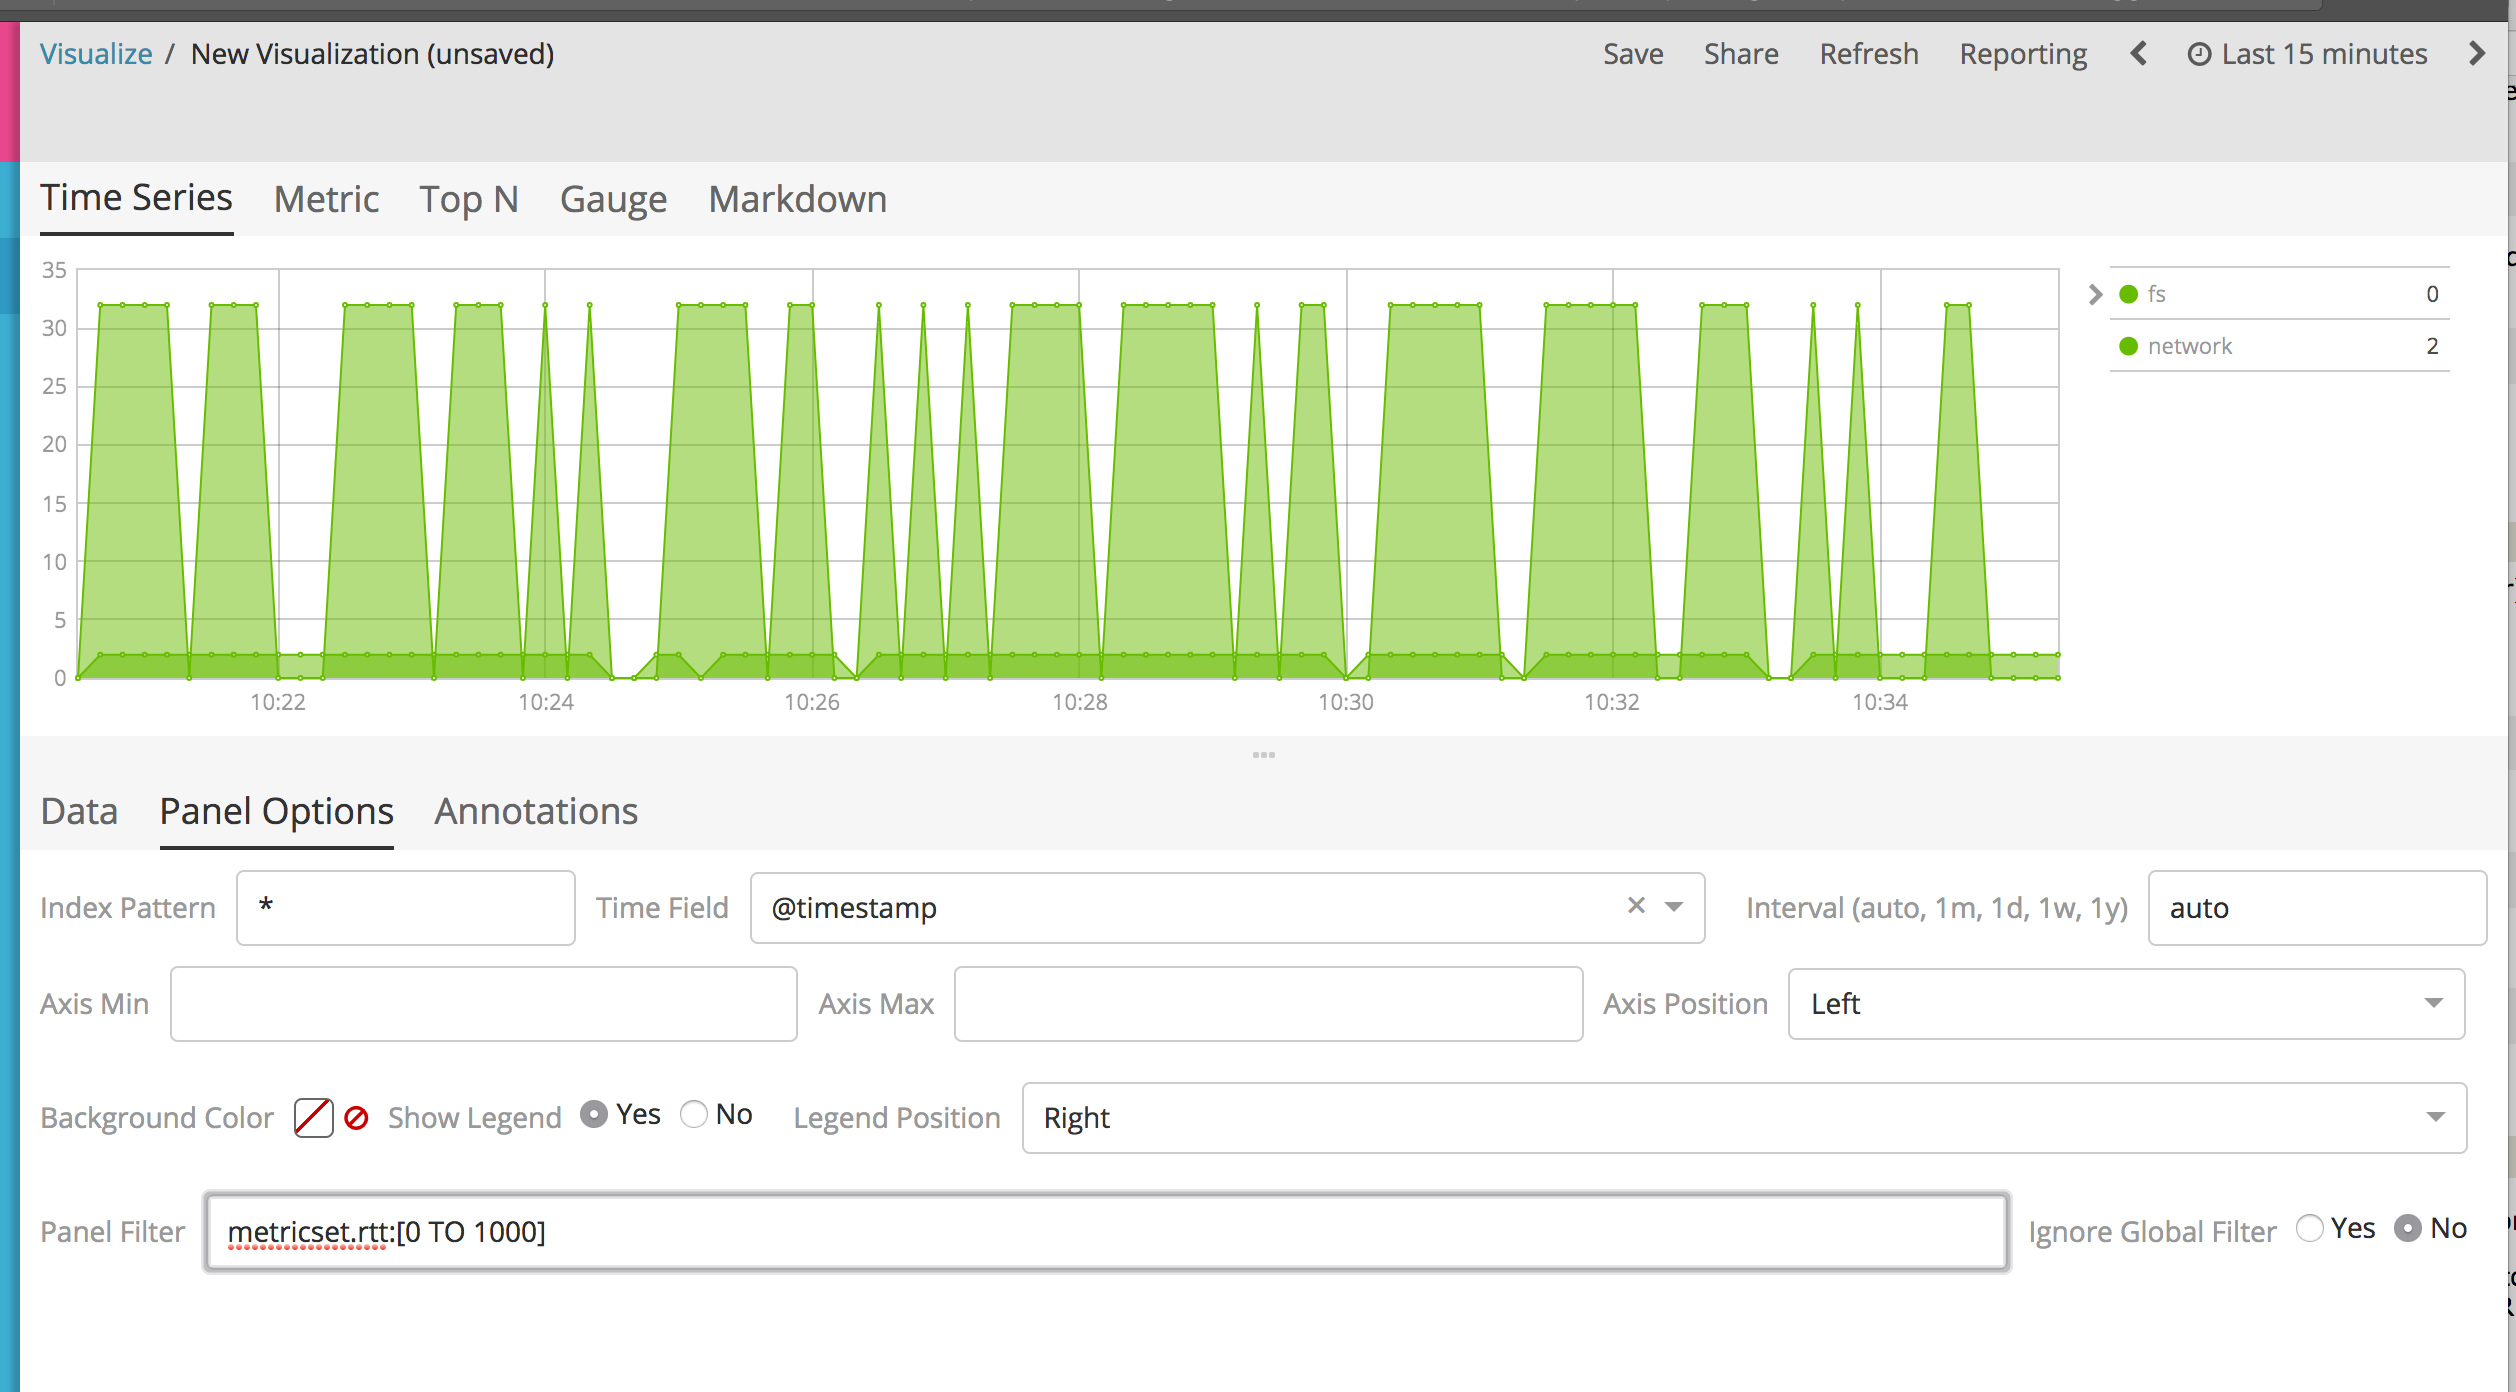Clear the @timestamp Time Field selection

pos(1636,906)
